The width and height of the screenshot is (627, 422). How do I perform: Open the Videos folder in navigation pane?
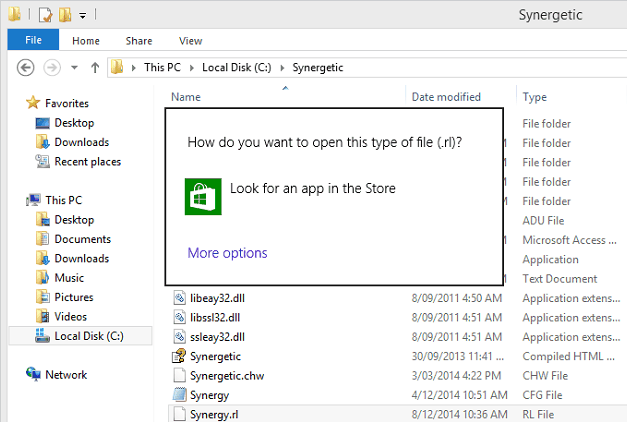click(x=70, y=316)
